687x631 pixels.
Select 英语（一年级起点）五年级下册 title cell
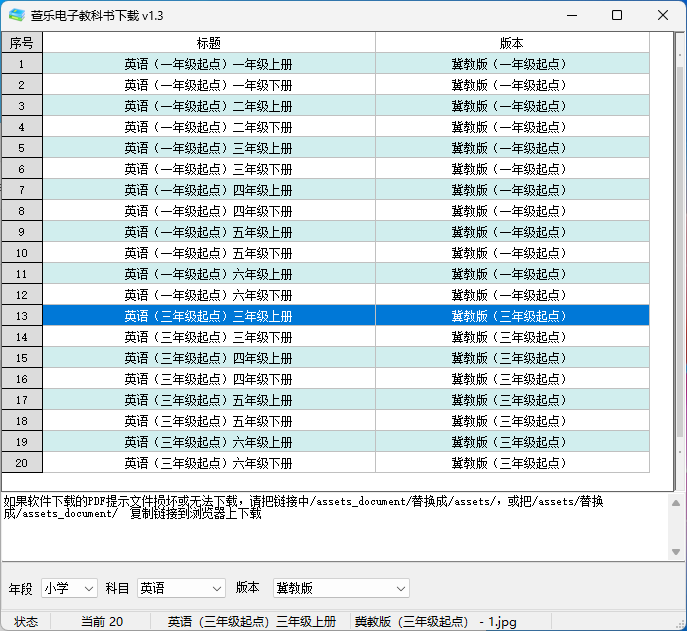pos(209,253)
